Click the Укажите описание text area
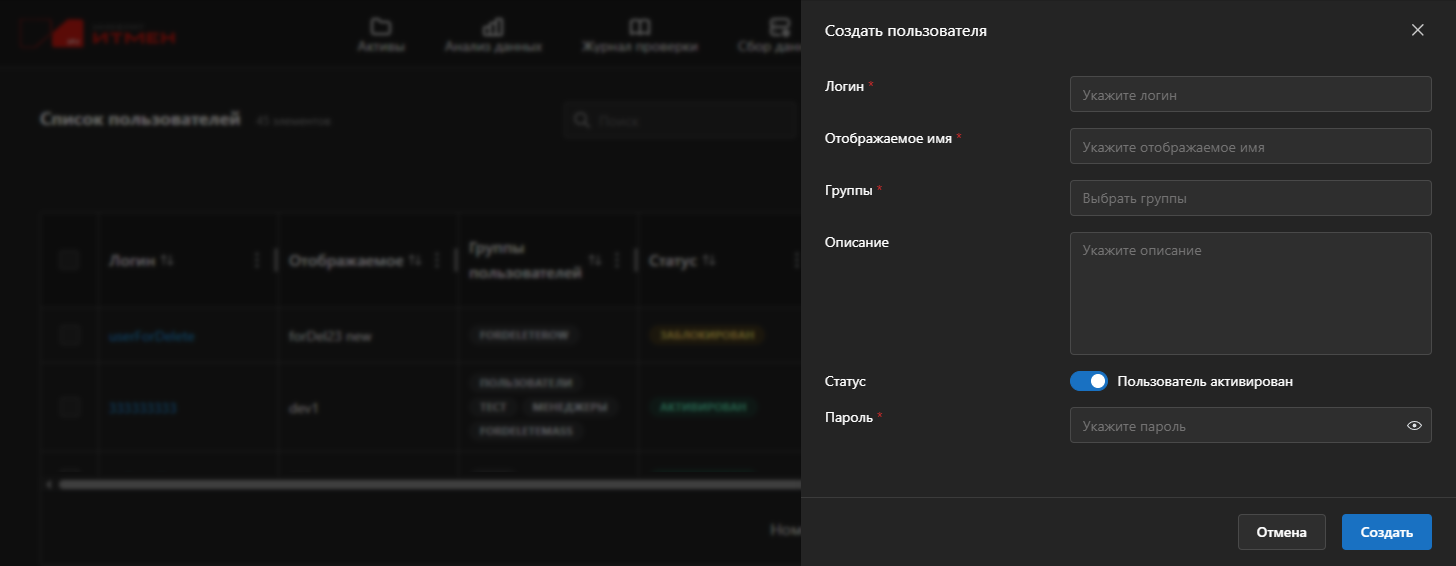This screenshot has width=1456, height=566. (x=1251, y=293)
